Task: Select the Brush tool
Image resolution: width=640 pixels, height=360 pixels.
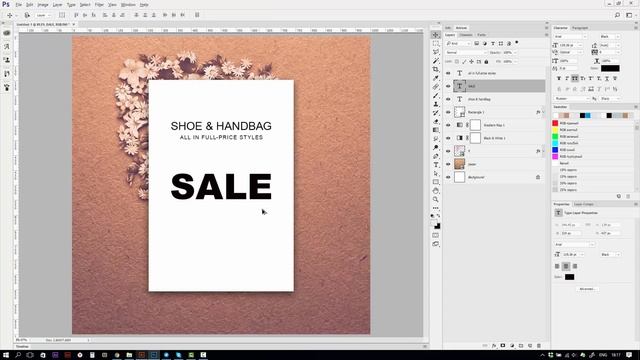Action: pos(436,96)
